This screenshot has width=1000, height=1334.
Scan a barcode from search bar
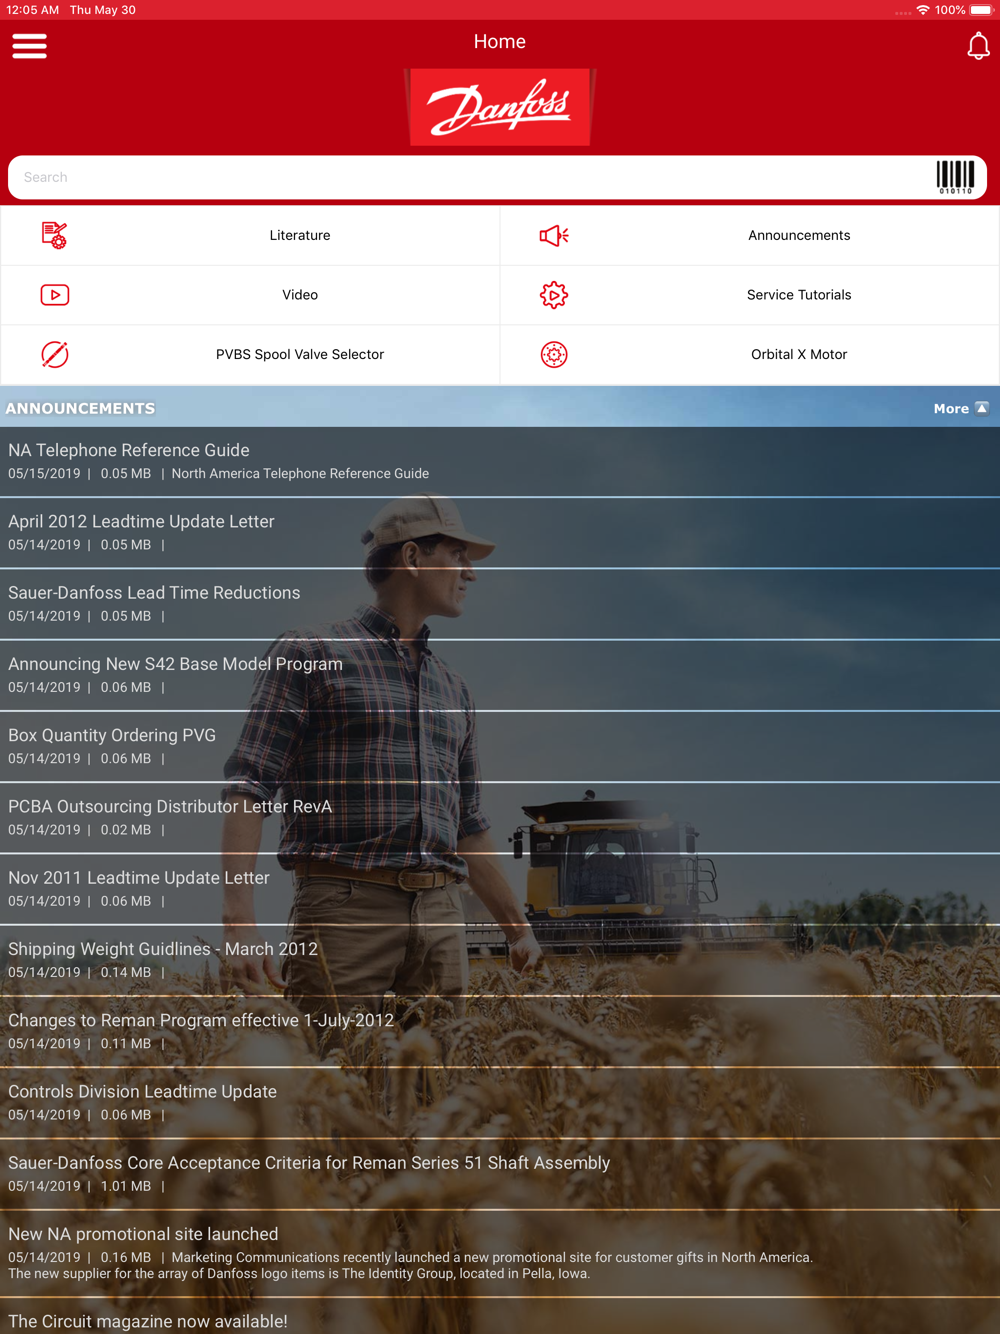(x=955, y=177)
